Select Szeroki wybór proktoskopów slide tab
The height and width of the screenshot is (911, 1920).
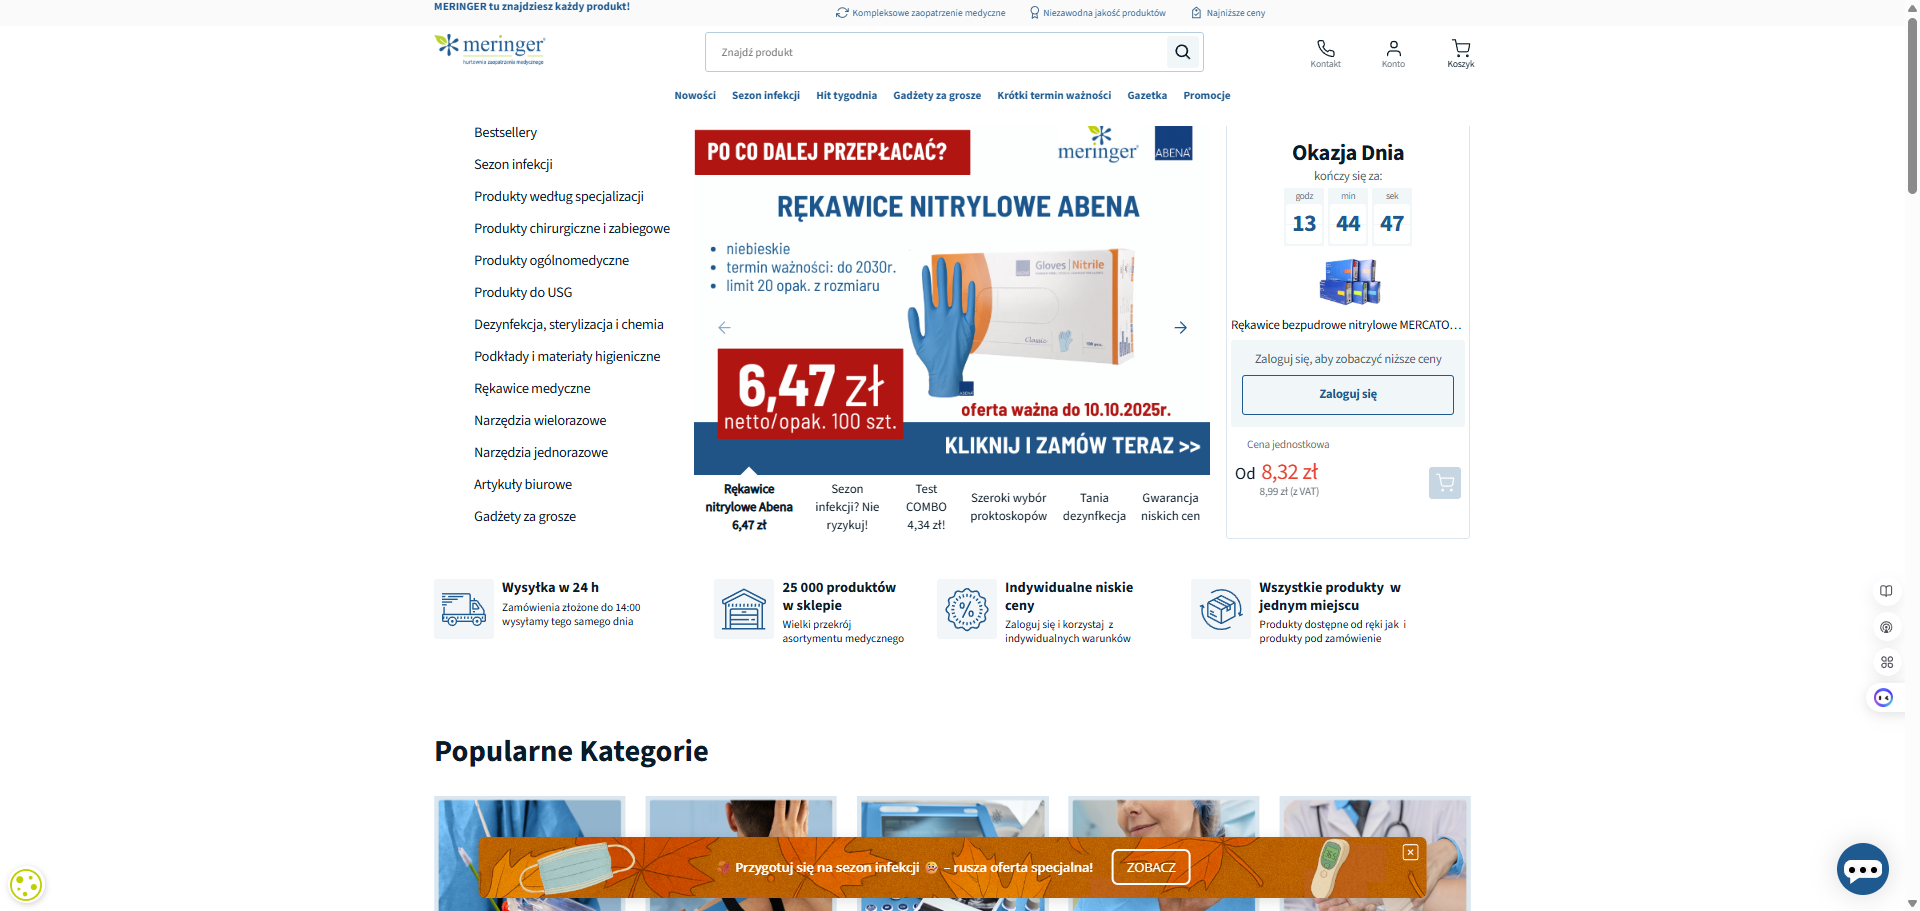click(x=1008, y=507)
